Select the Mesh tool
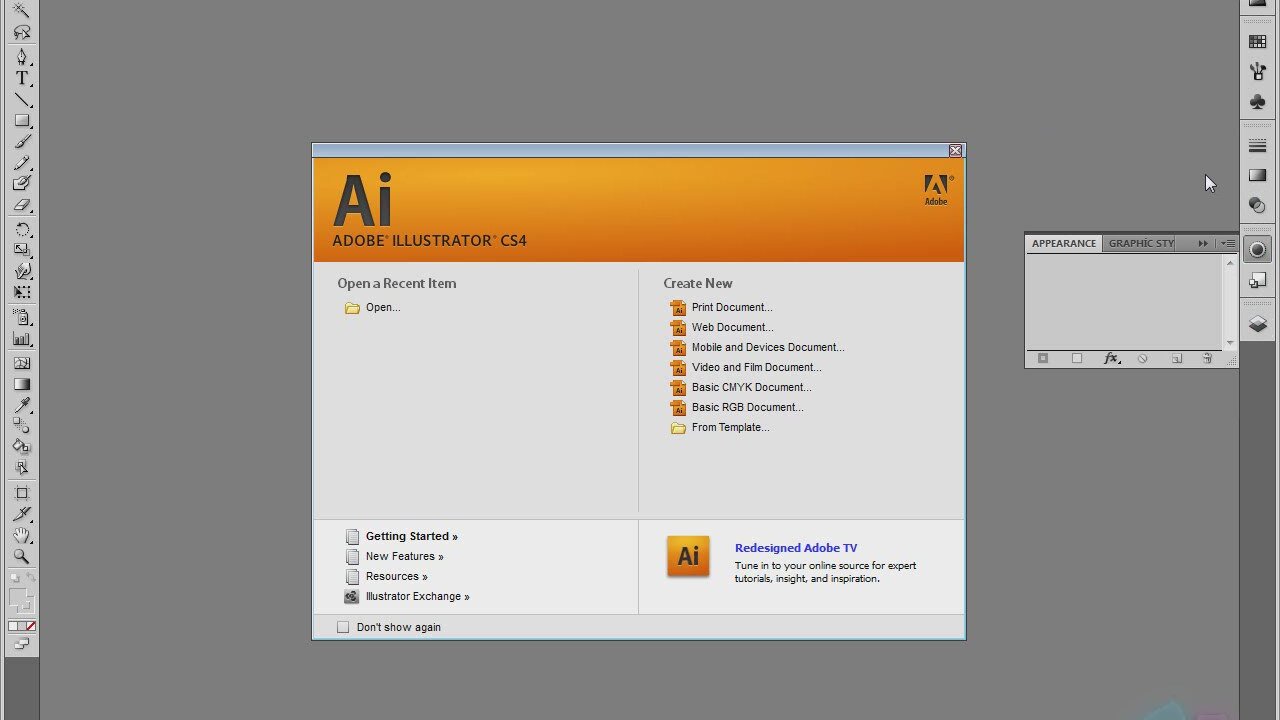This screenshot has width=1280, height=720. click(21, 363)
